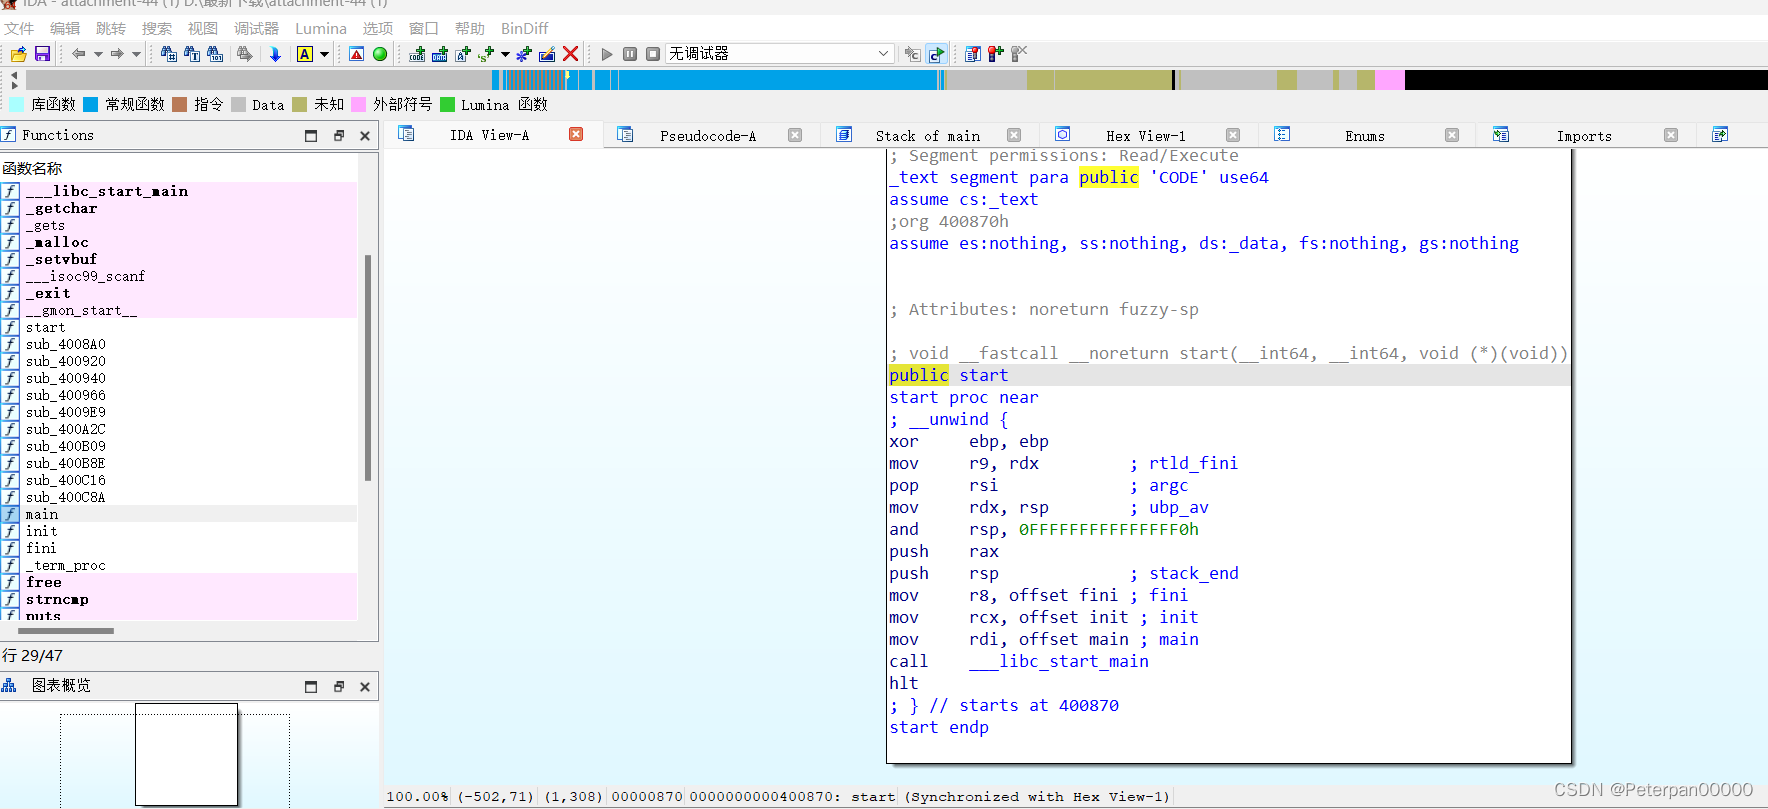Select ___libc_start_main in Functions list
This screenshot has height=809, width=1768.
coord(180,191)
